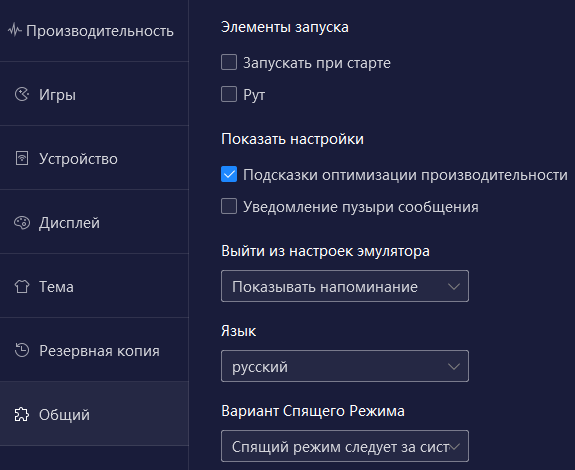Image resolution: width=575 pixels, height=470 pixels.
Task: Click the palette icon next to Дисплей
Action: pos(22,223)
